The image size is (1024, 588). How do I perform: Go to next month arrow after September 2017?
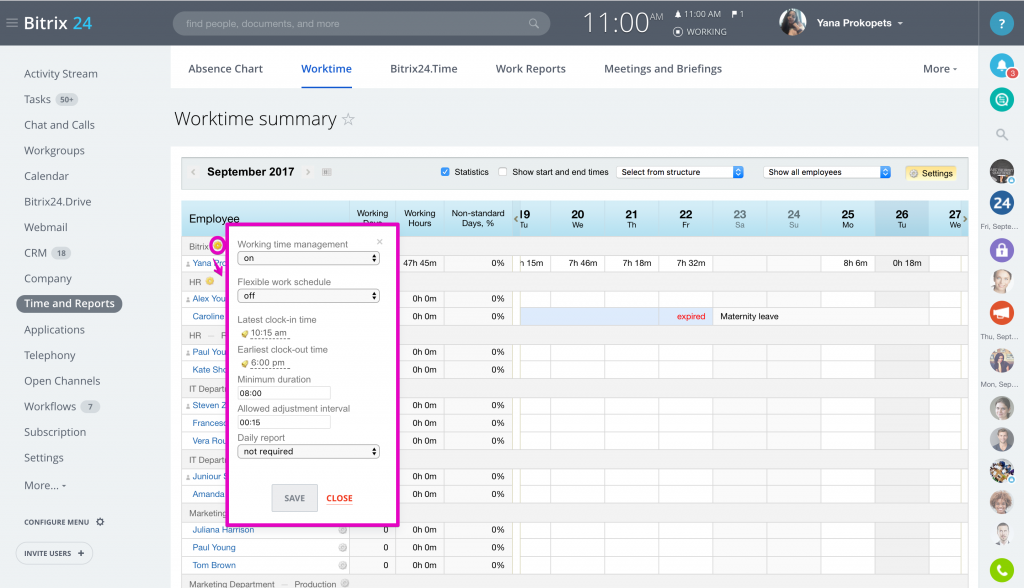tap(308, 172)
